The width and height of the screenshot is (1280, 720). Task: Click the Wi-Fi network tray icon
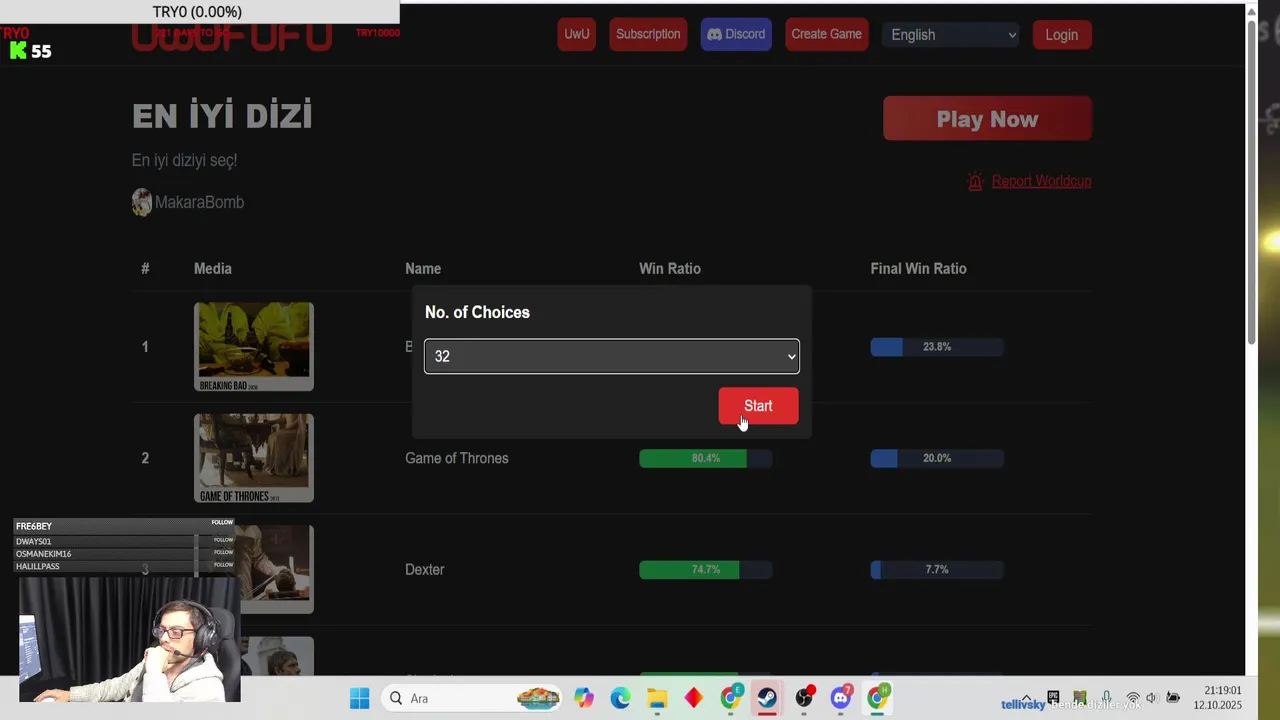point(1132,698)
